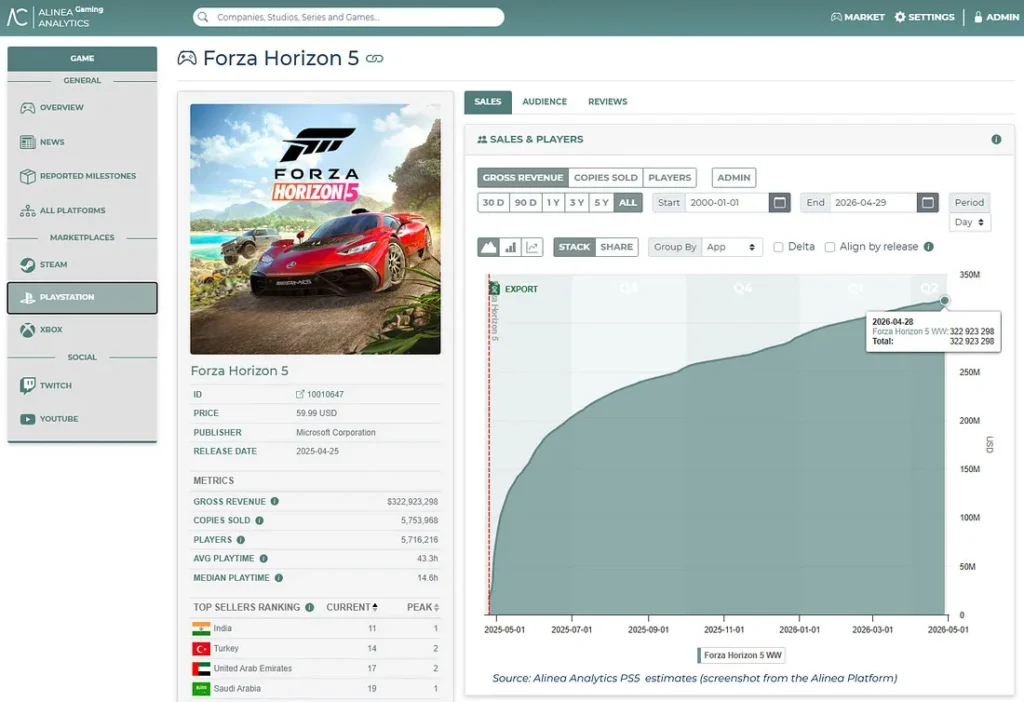Click the Export link on chart

click(521, 289)
